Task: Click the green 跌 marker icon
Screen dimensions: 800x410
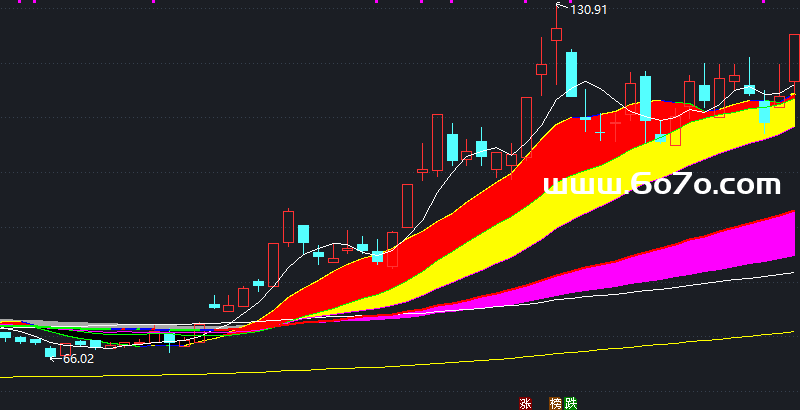Action: click(x=571, y=403)
